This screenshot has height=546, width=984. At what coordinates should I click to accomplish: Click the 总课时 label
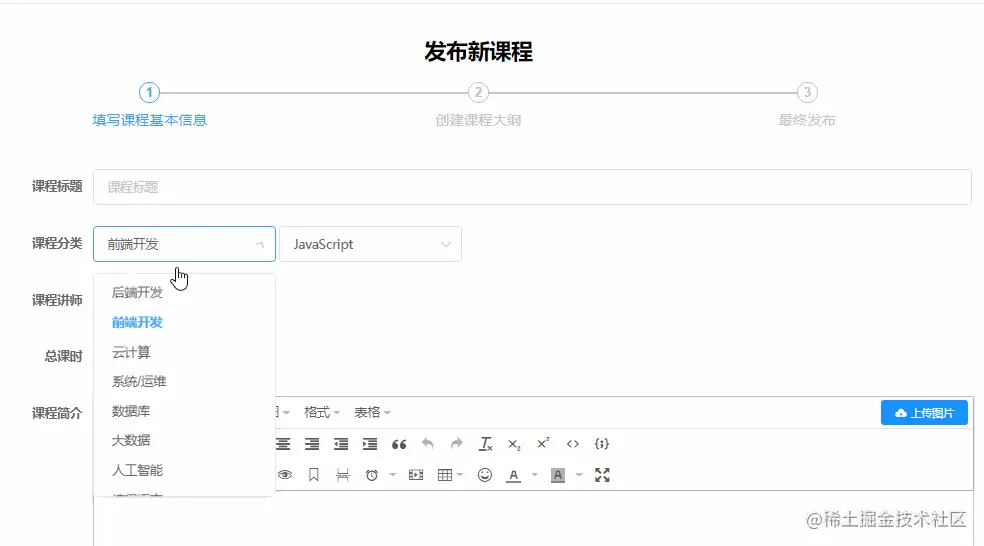coord(63,356)
